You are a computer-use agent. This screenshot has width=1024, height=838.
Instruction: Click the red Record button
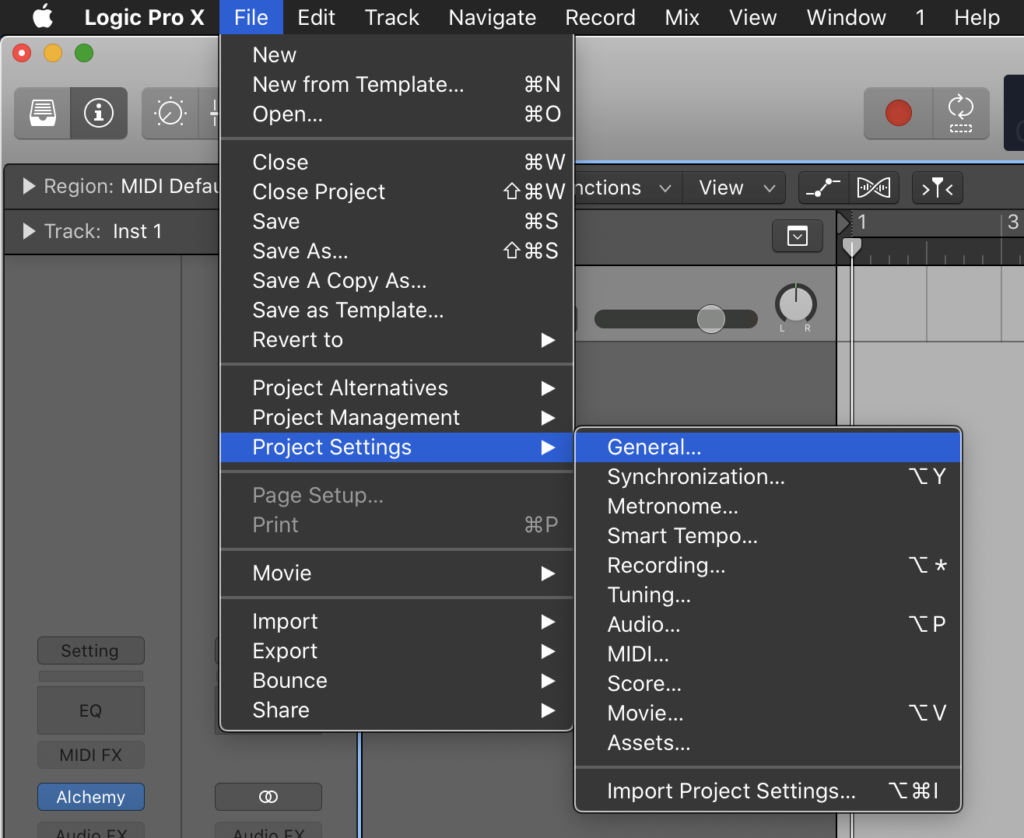click(898, 113)
